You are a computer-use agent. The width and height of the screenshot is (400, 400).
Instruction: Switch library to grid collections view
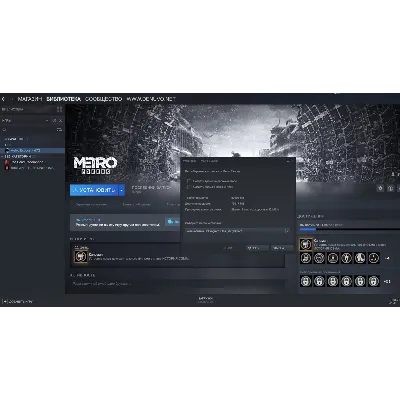(x=59, y=109)
